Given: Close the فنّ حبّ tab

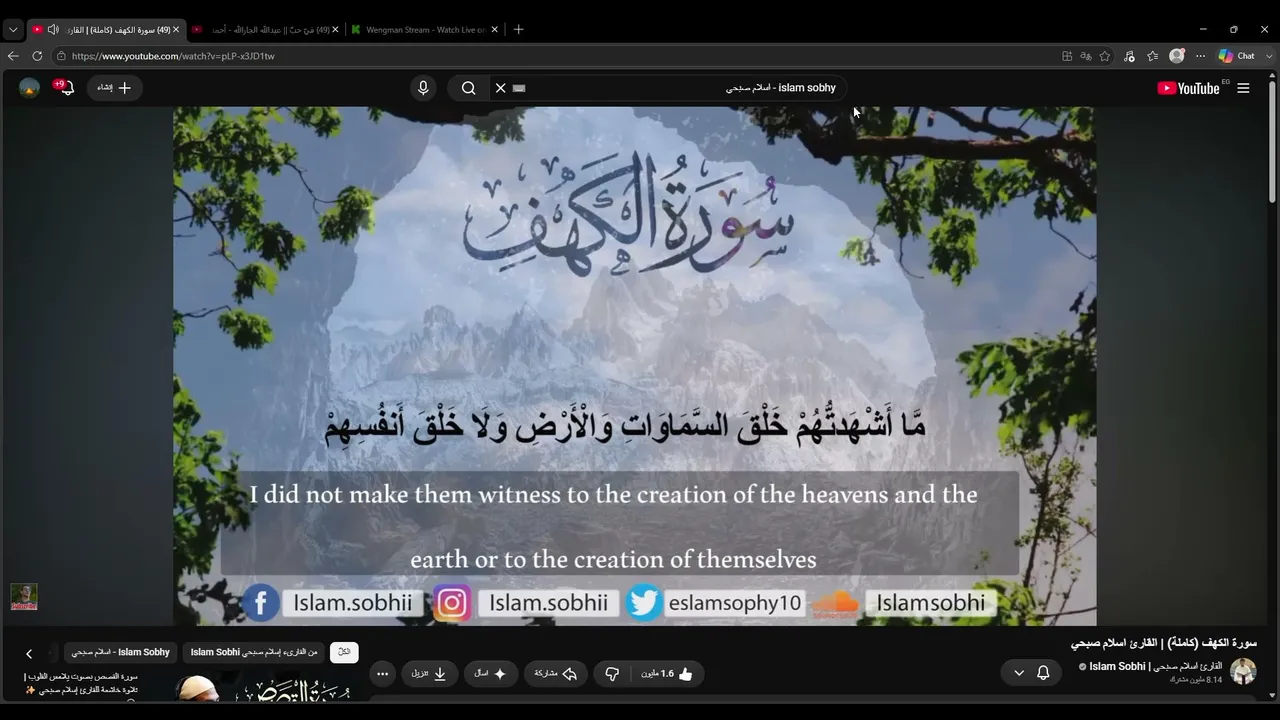Looking at the screenshot, I should click(335, 30).
